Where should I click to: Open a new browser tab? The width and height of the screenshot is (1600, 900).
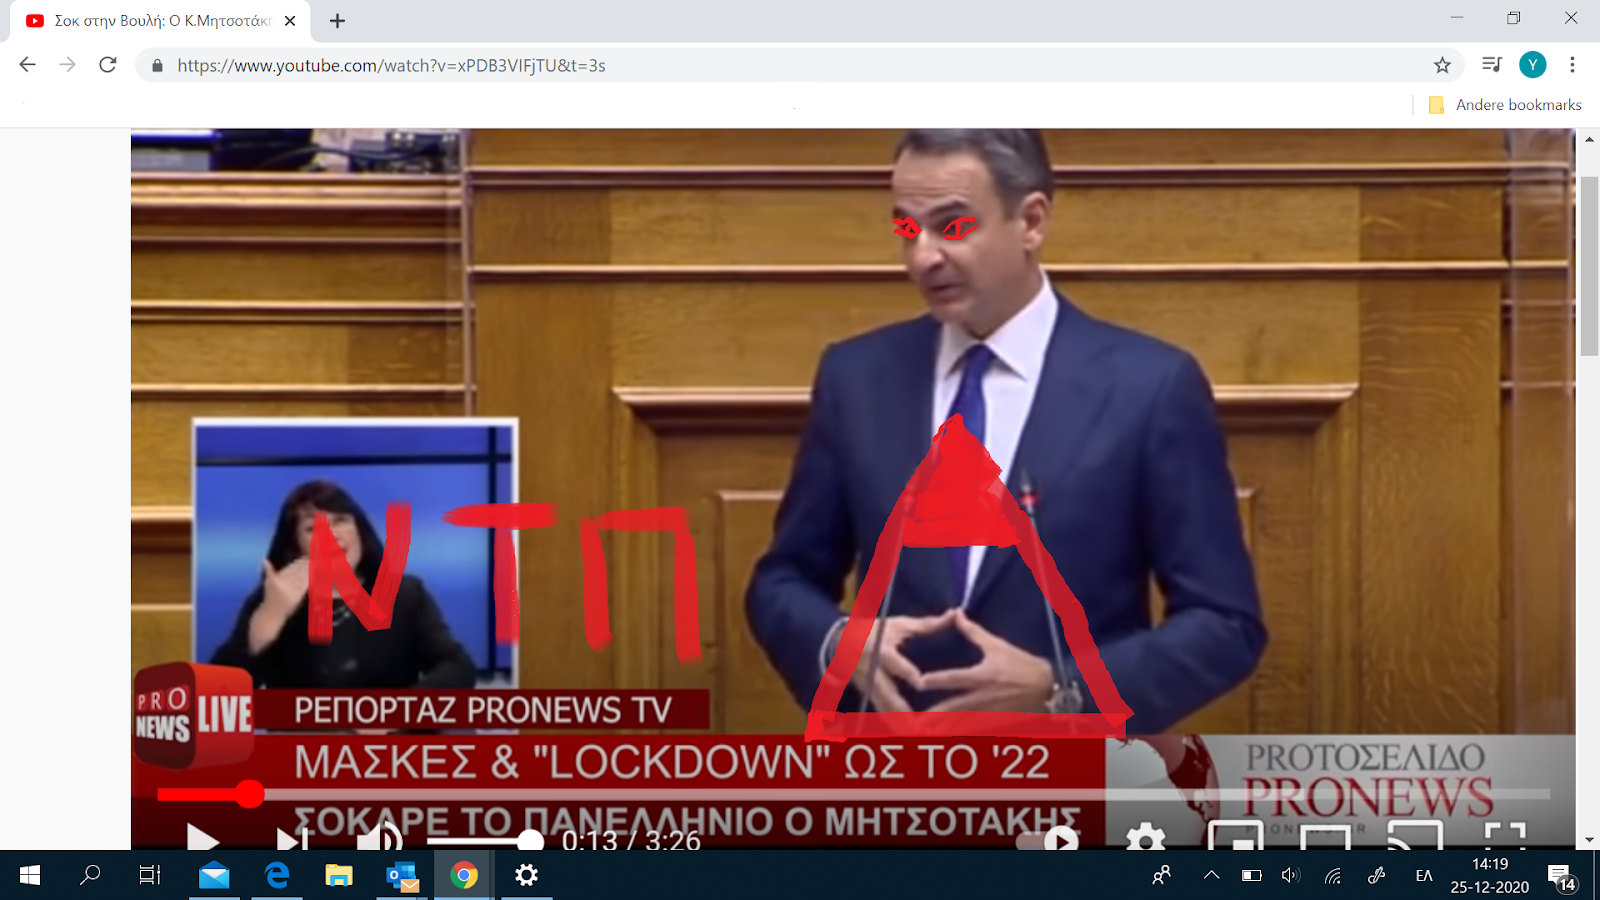point(338,21)
